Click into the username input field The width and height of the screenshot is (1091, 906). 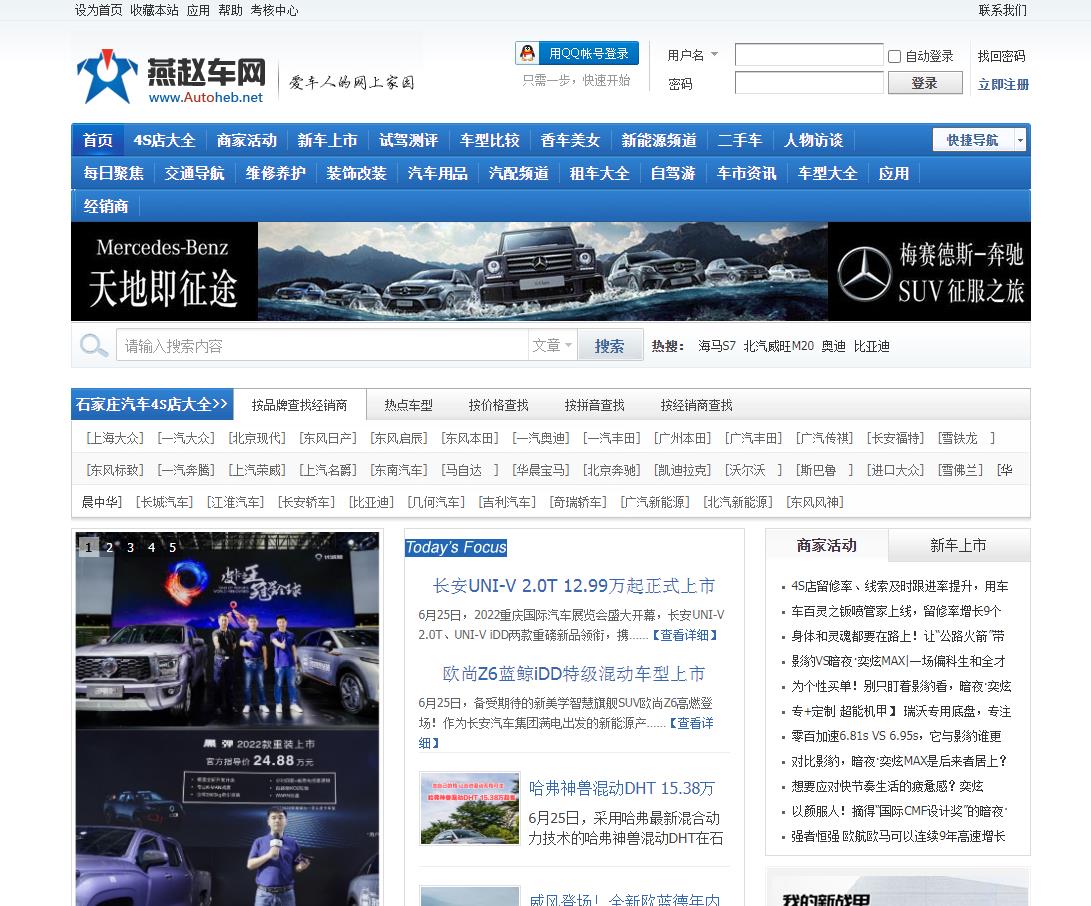pos(809,54)
